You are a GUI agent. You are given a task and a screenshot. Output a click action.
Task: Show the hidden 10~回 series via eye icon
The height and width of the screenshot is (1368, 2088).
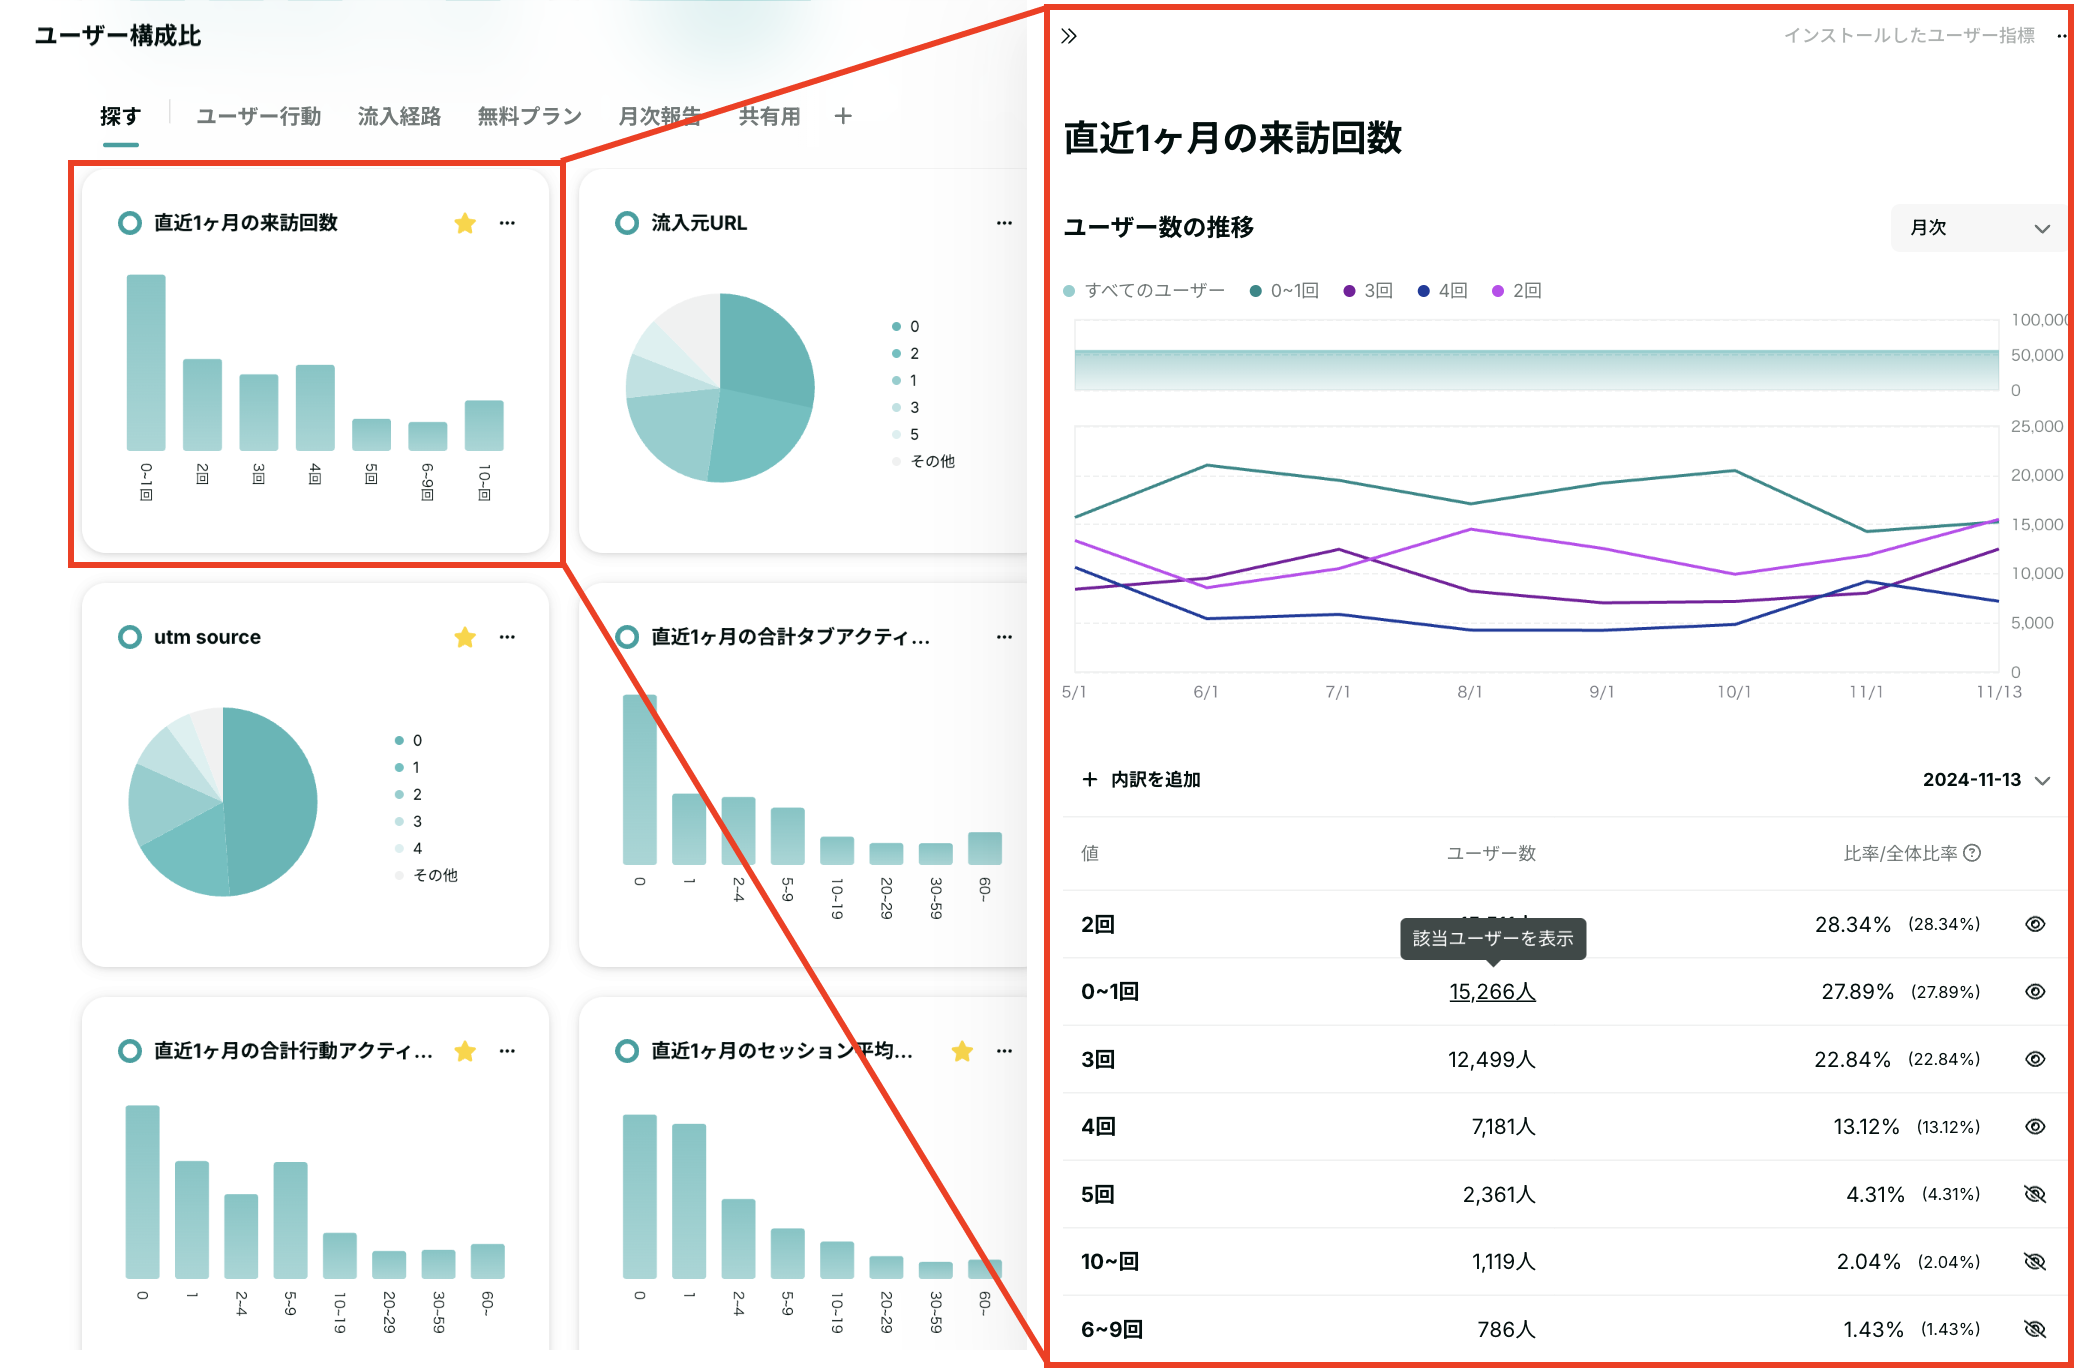click(2035, 1262)
